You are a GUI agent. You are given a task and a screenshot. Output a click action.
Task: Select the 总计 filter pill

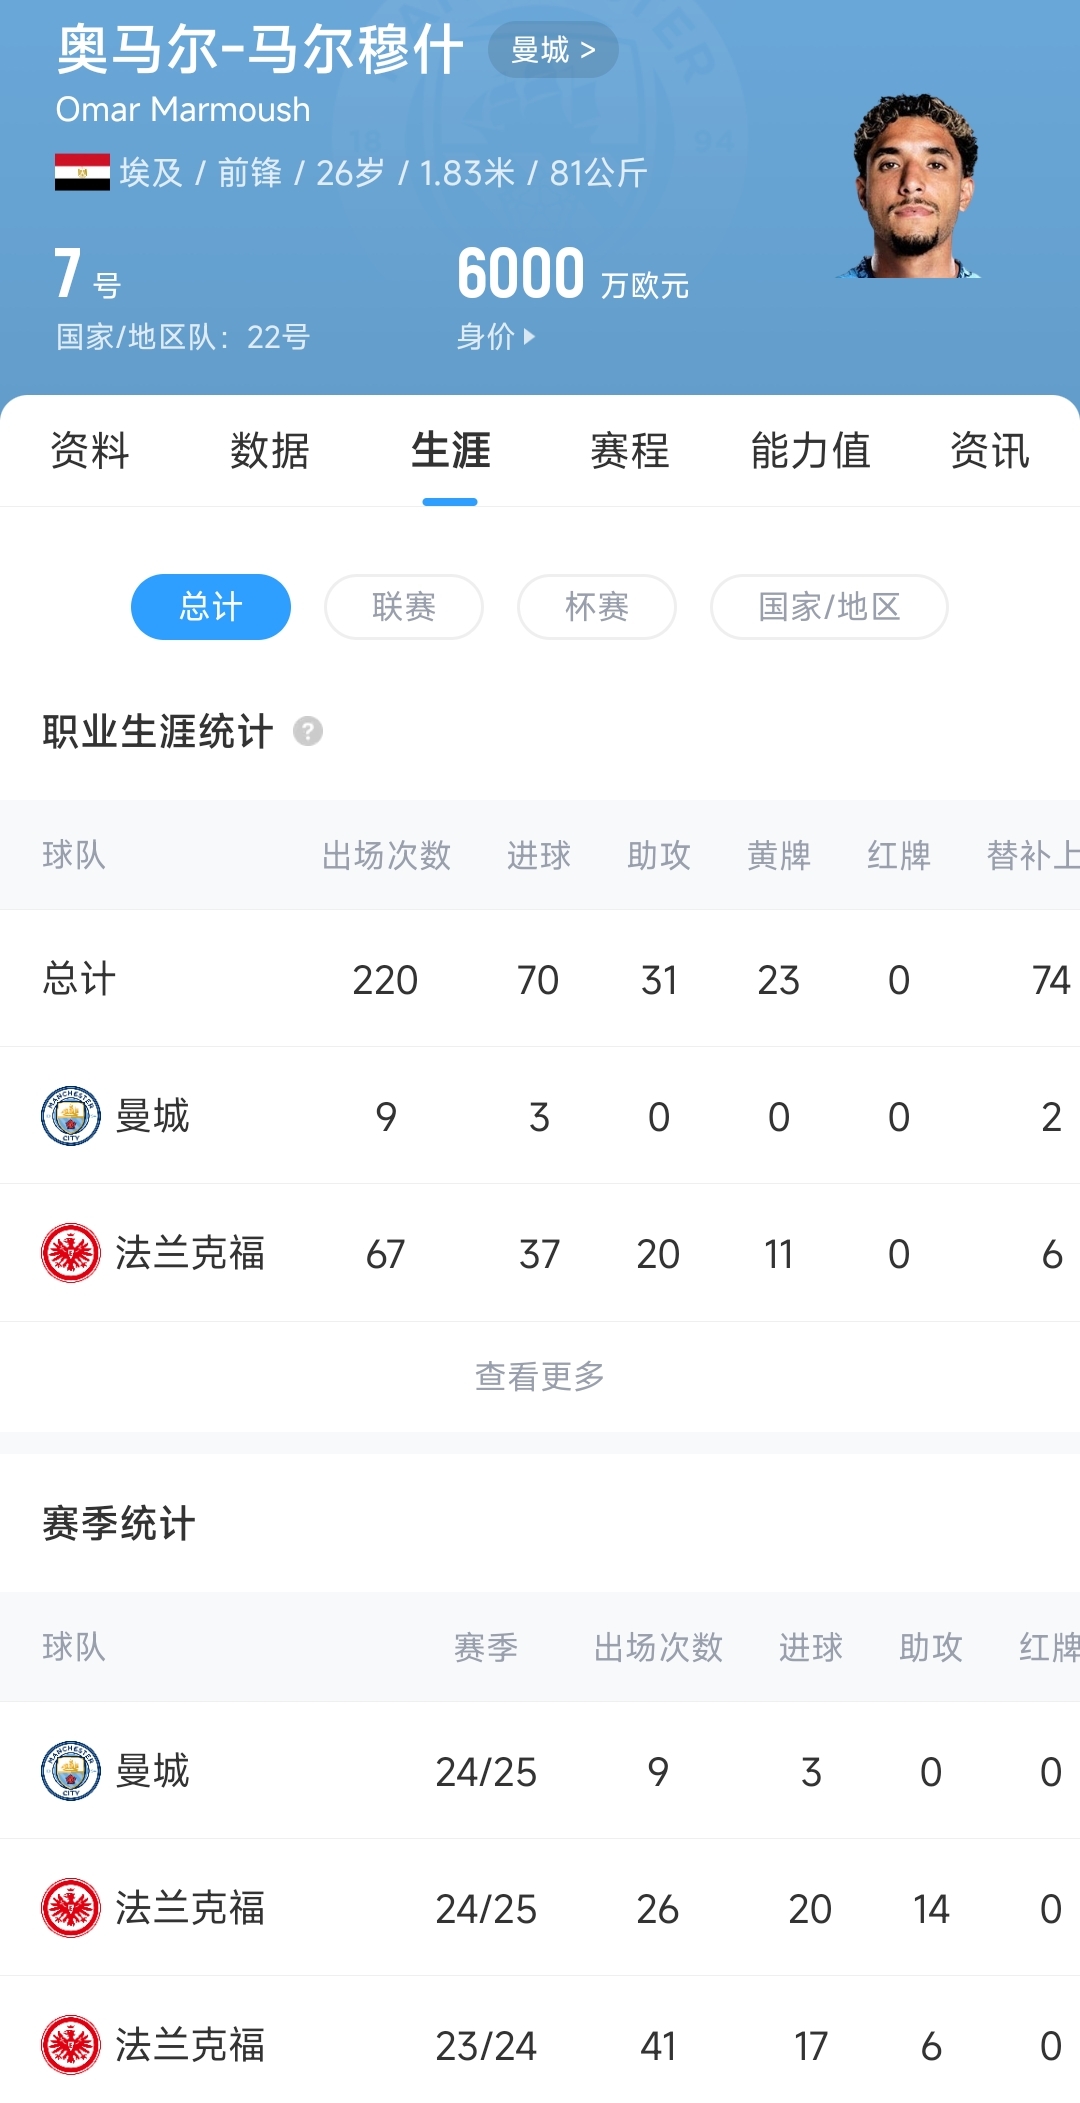click(211, 607)
